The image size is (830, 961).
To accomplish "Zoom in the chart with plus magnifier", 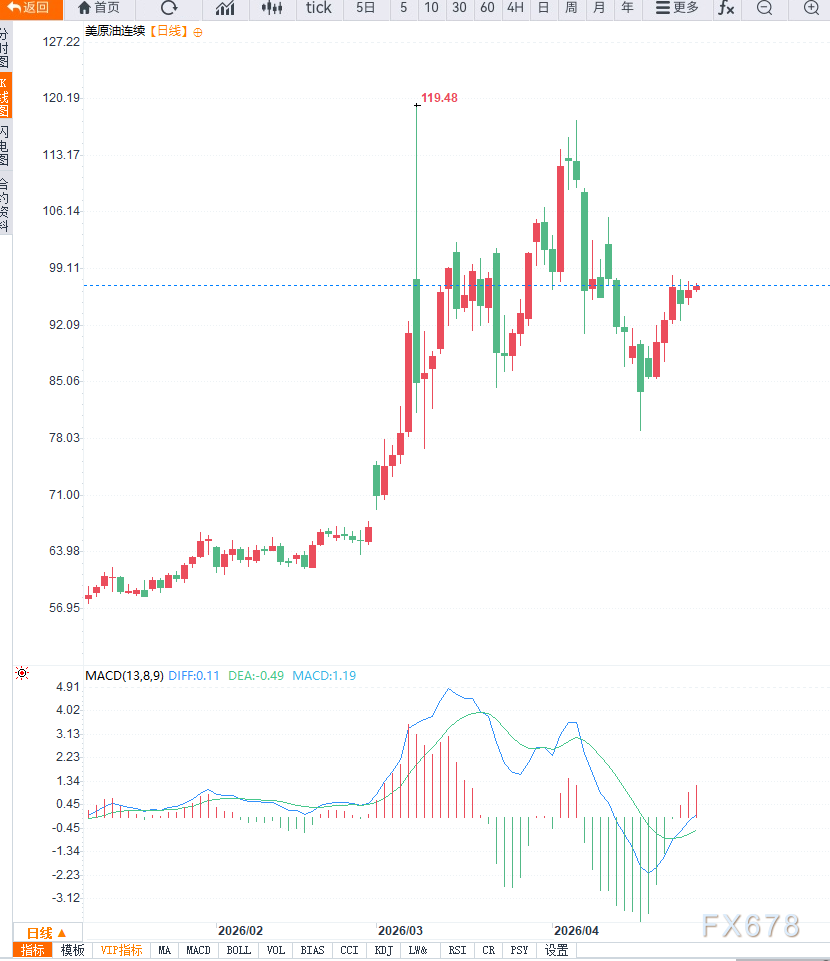I will 811,8.
